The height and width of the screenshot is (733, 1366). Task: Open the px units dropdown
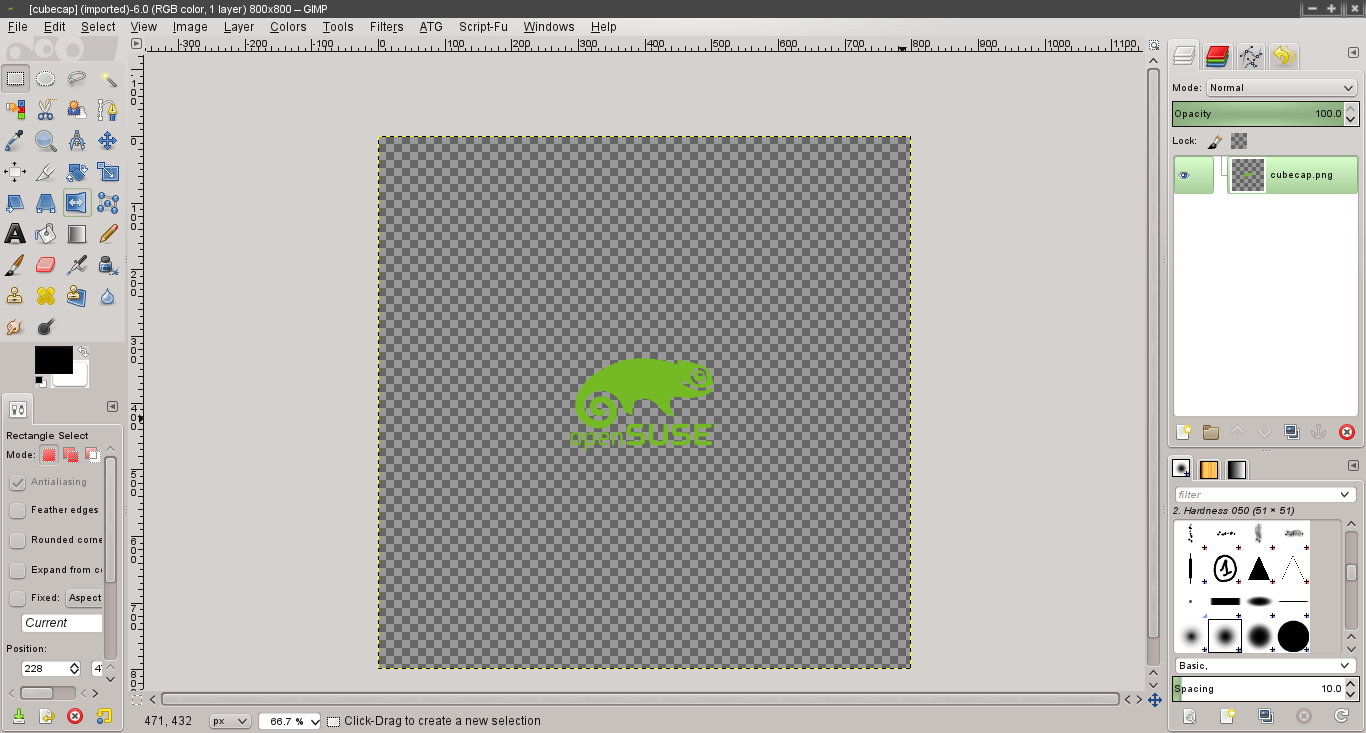click(x=230, y=721)
